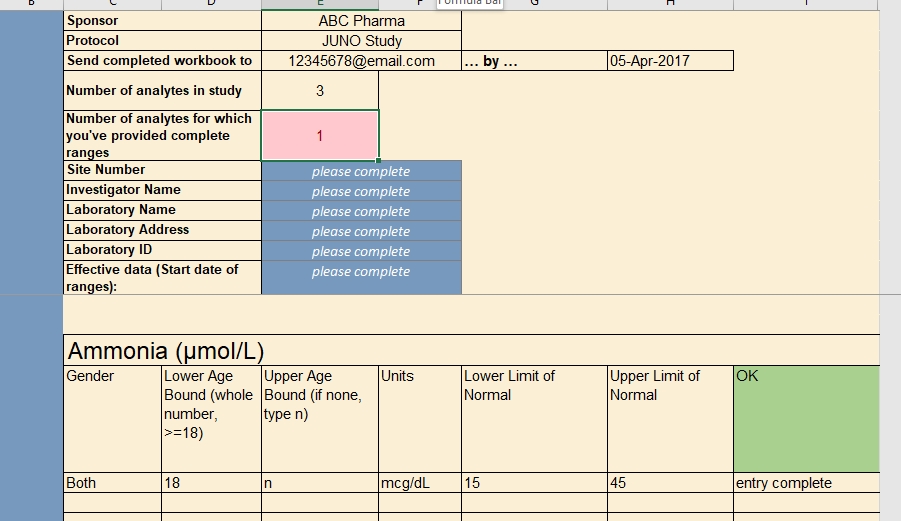This screenshot has height=521, width=901.
Task: Click the Site Number input cell
Action: (x=361, y=171)
